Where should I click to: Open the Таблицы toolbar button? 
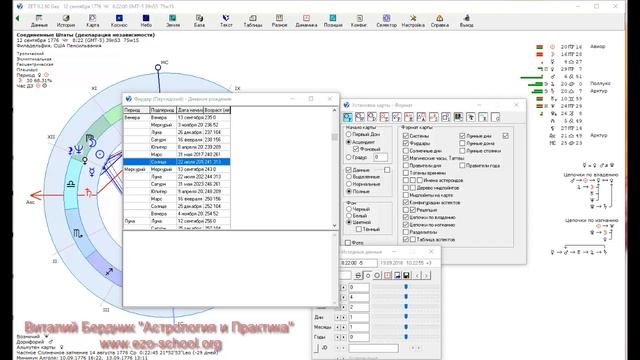253,21
